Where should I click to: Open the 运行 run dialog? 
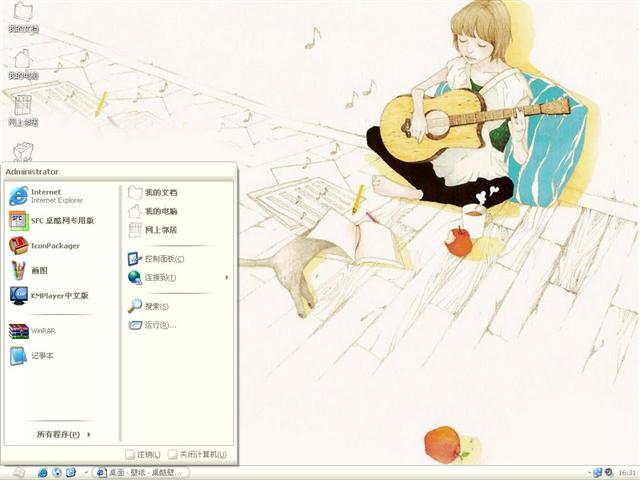(x=178, y=325)
